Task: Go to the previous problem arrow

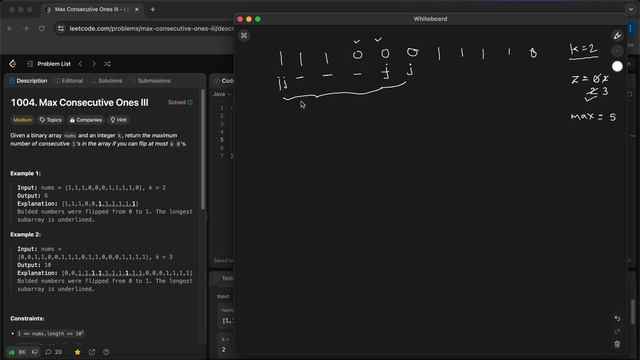Action: [80, 64]
